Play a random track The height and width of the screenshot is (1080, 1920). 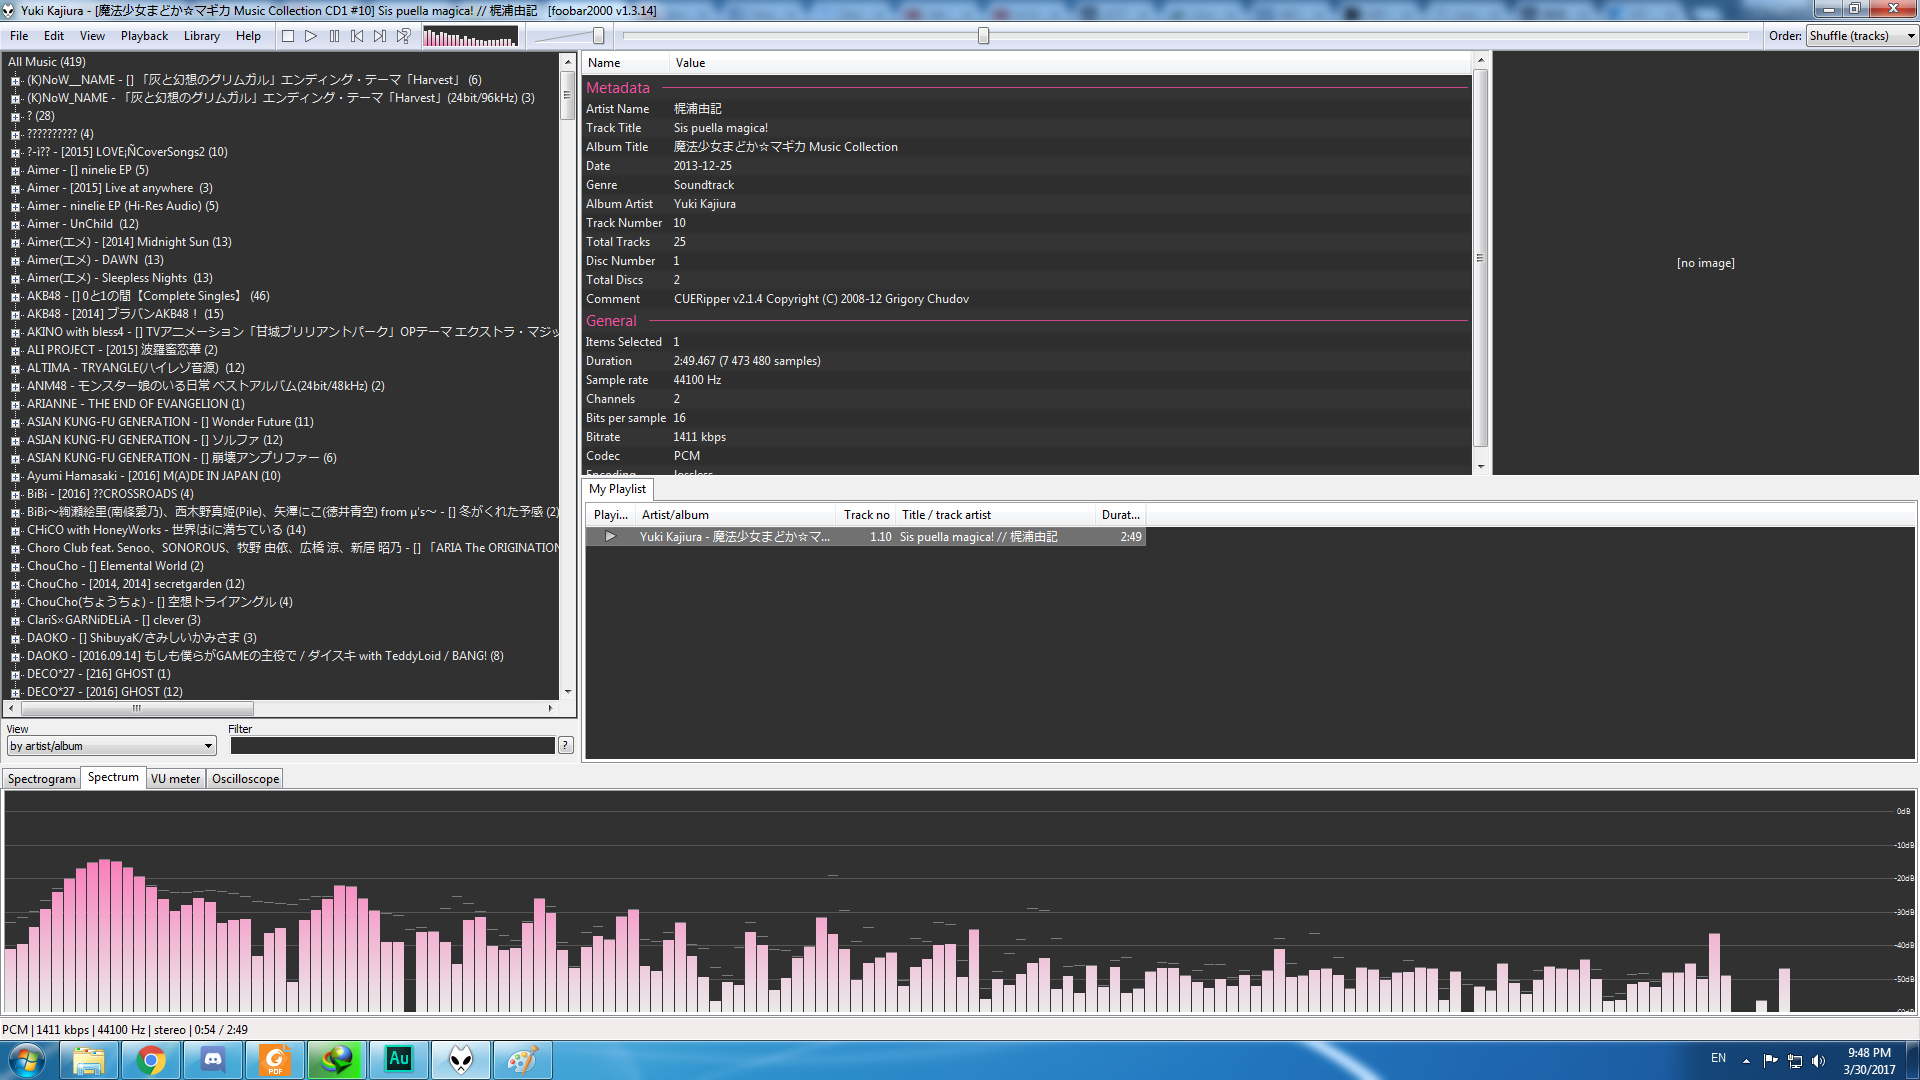[403, 36]
